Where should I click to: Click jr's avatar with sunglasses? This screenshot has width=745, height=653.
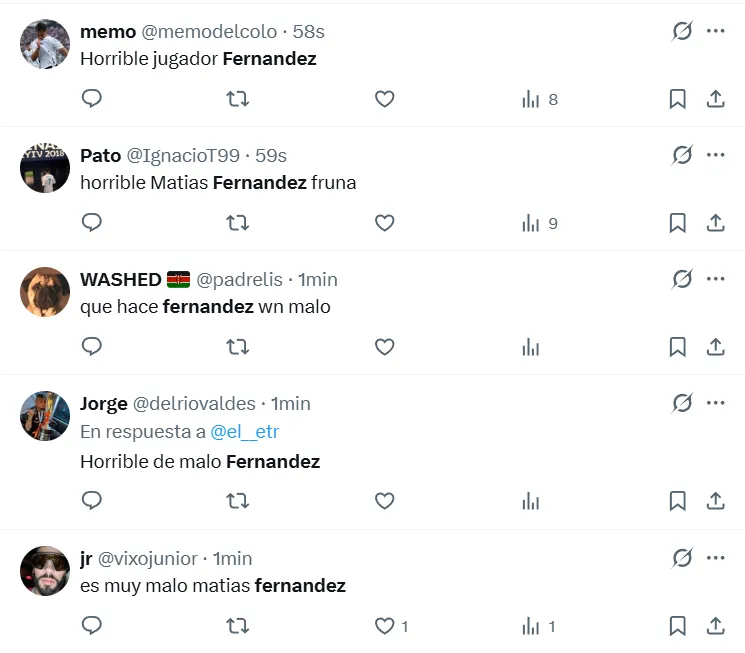click(45, 571)
